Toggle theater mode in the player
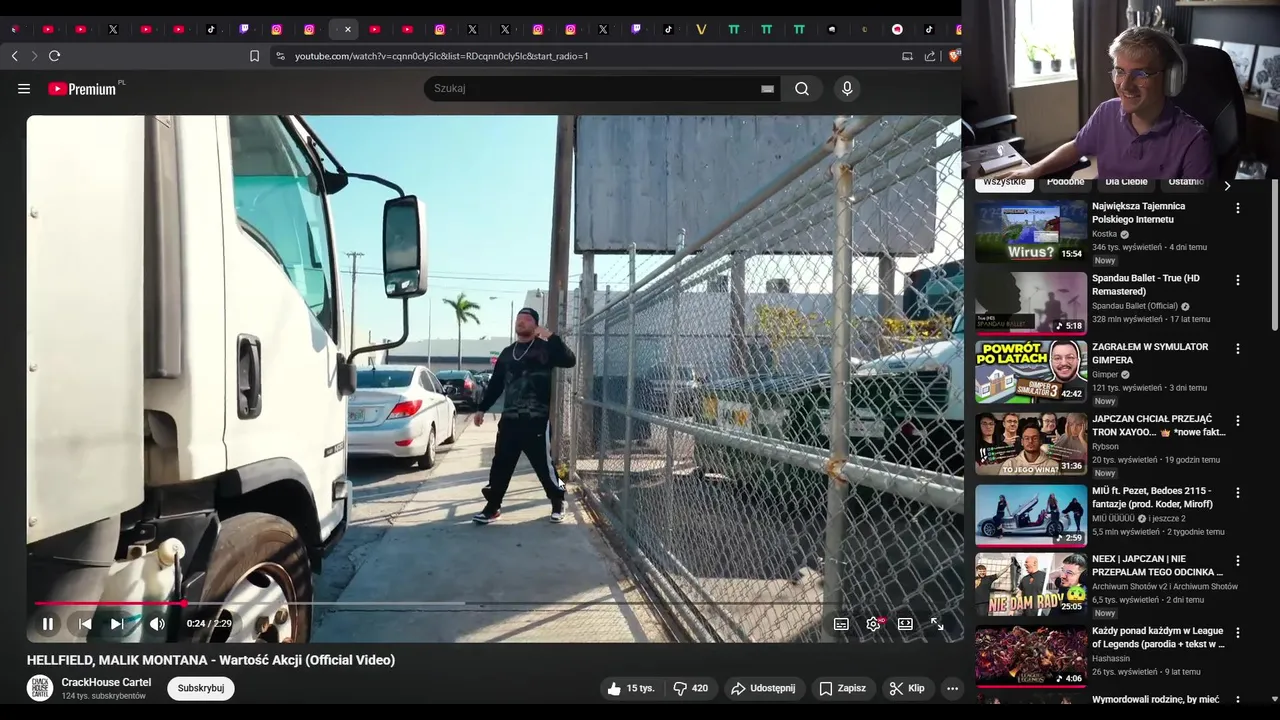The width and height of the screenshot is (1280, 720). tap(905, 624)
